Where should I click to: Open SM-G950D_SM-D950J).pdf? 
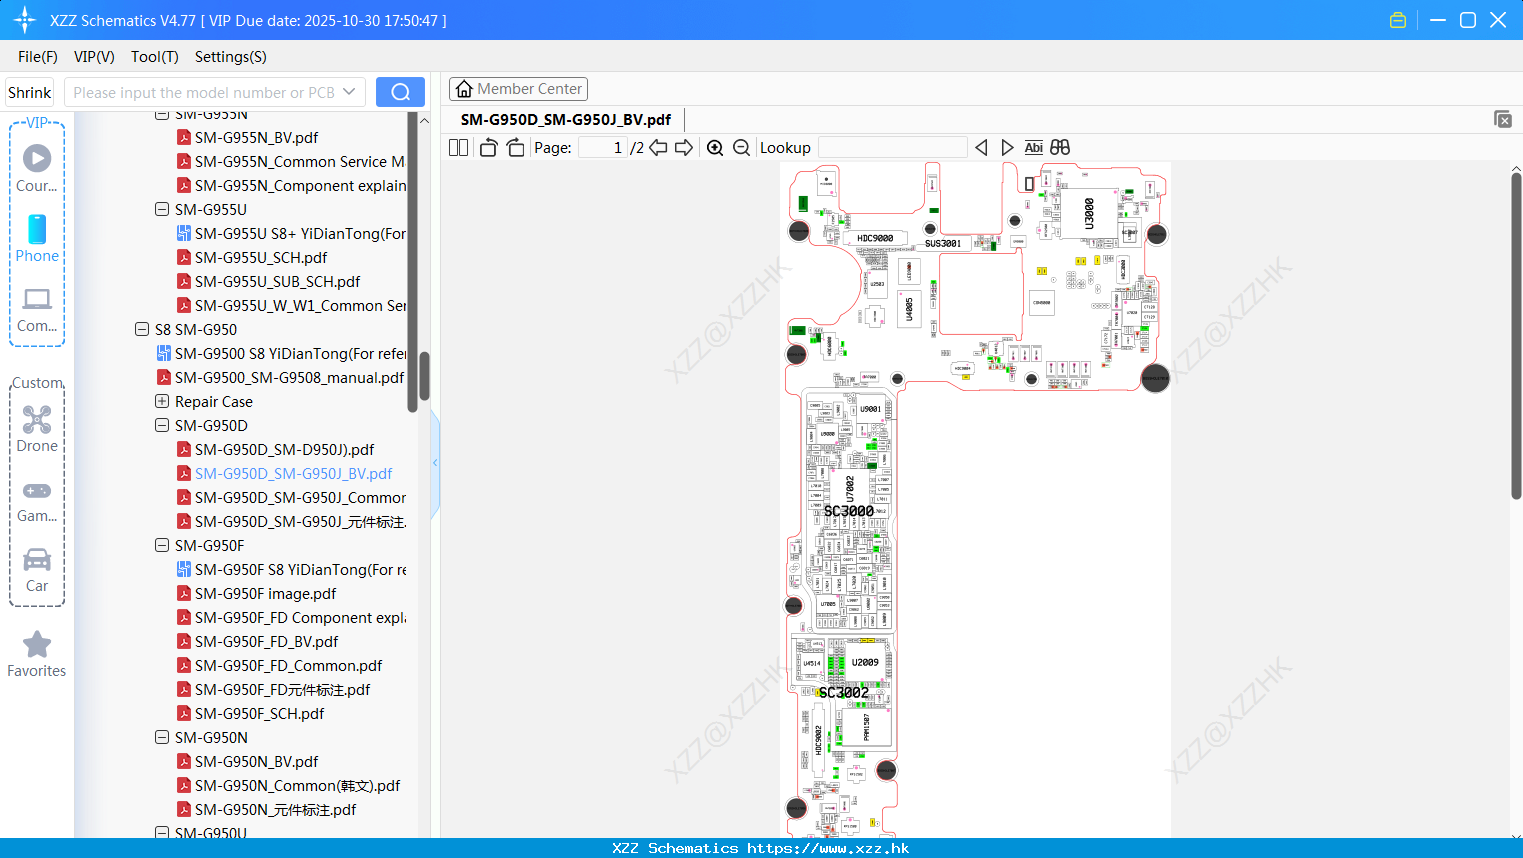pos(284,449)
